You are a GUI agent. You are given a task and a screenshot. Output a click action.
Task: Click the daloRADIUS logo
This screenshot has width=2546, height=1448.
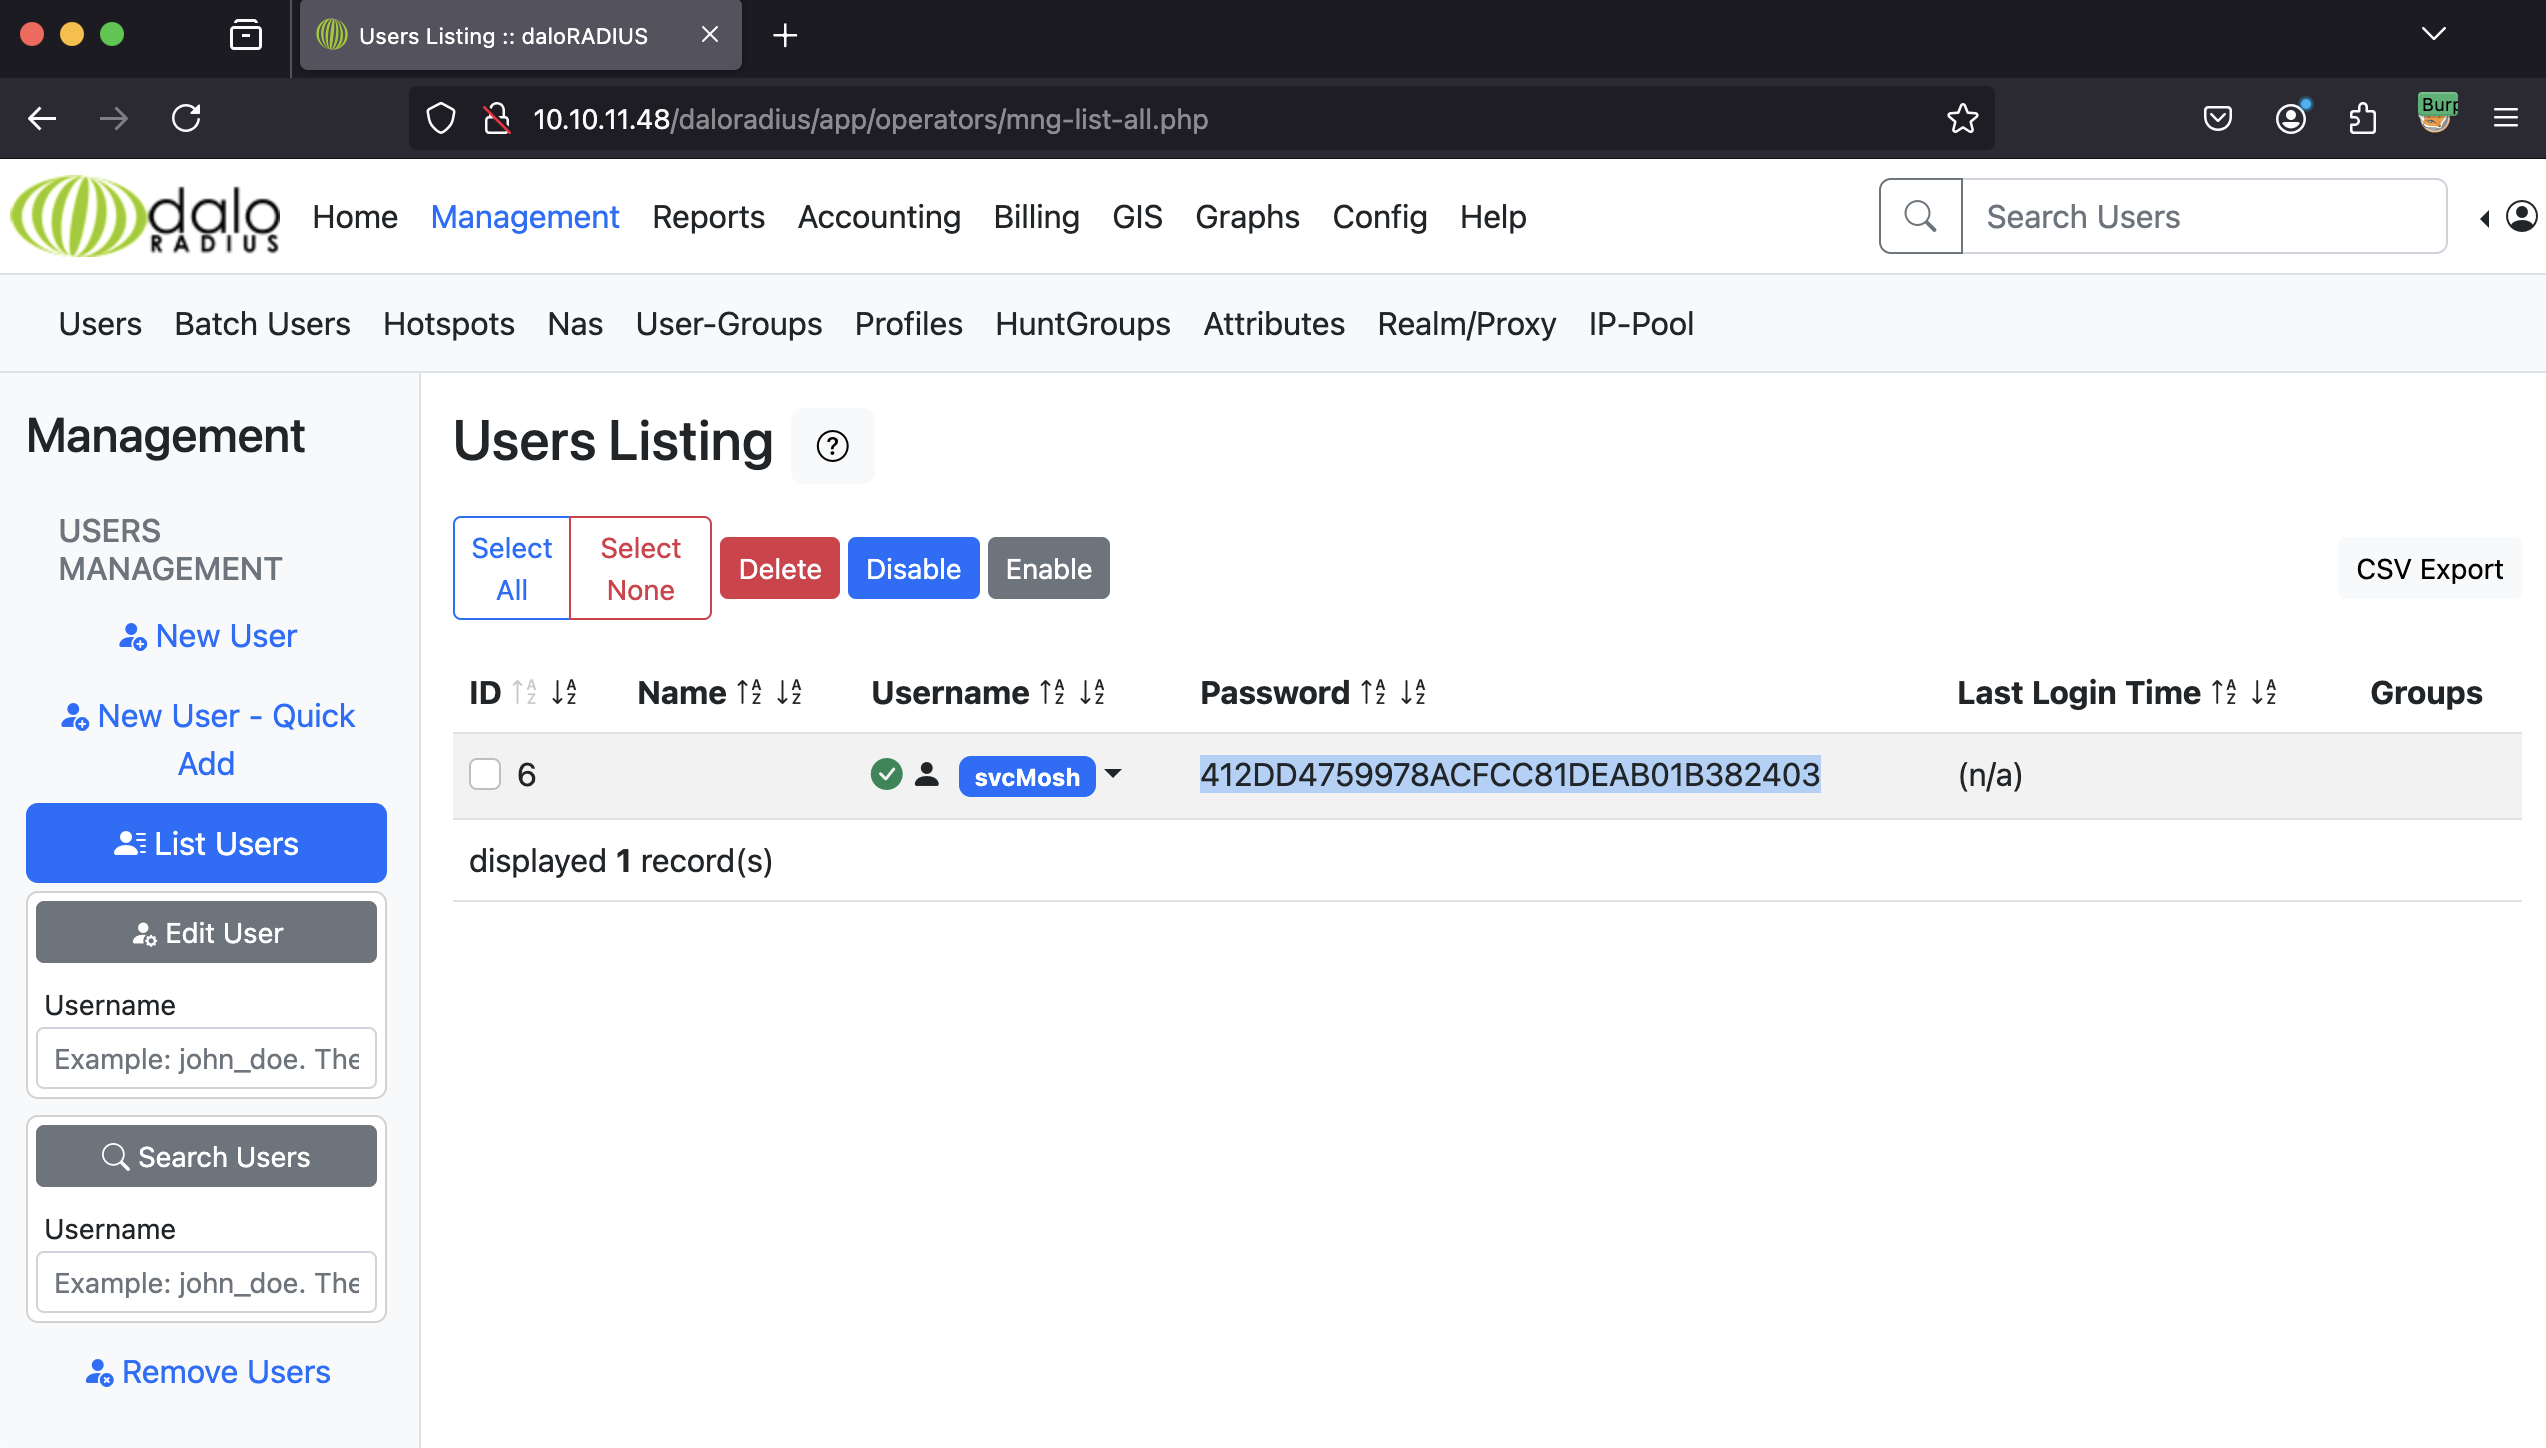tap(145, 216)
